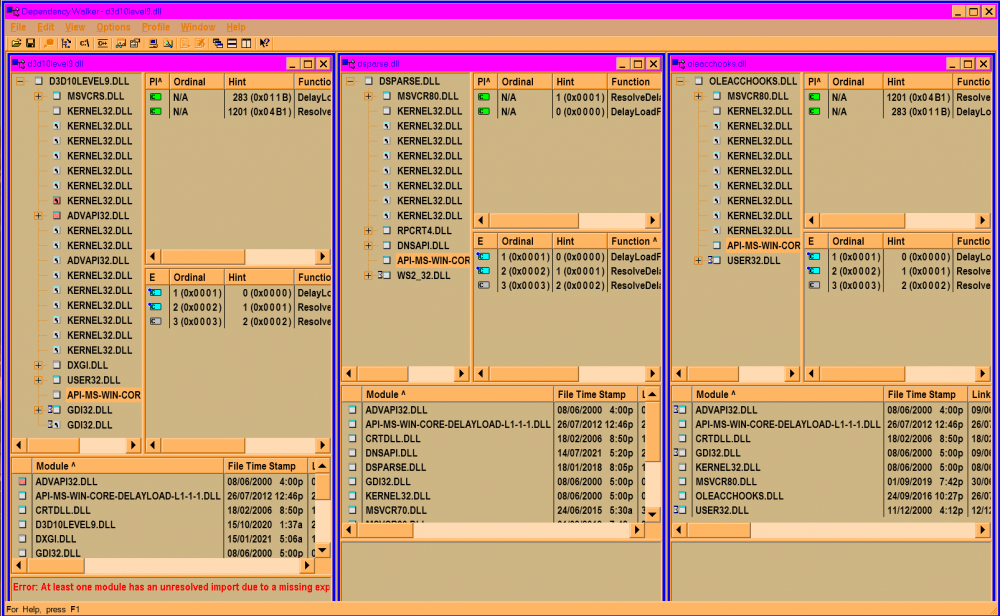Open the Options menu
1000x616 pixels.
point(113,27)
